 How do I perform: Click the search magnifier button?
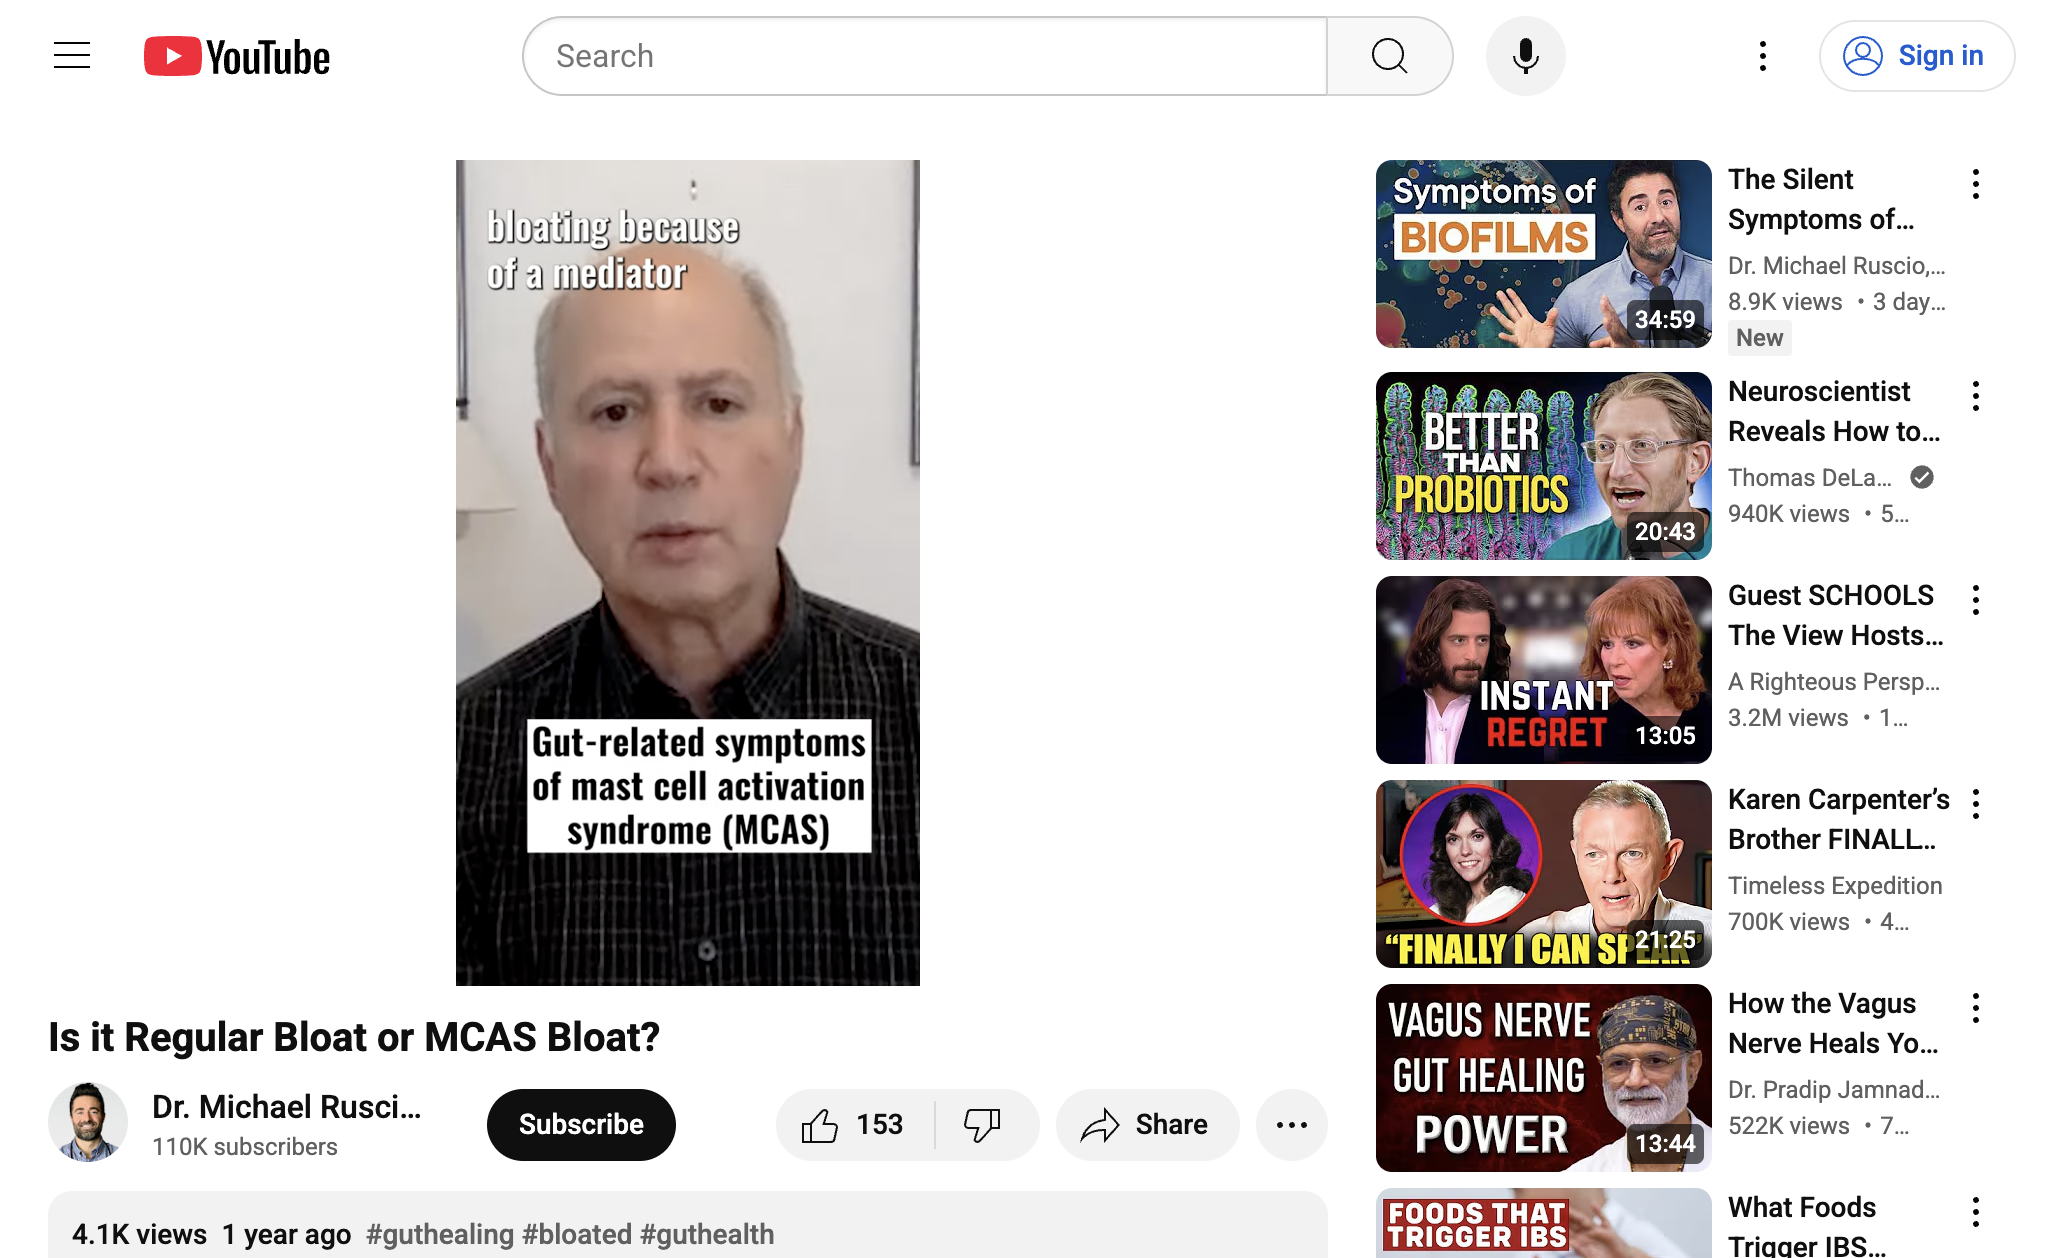coord(1389,56)
